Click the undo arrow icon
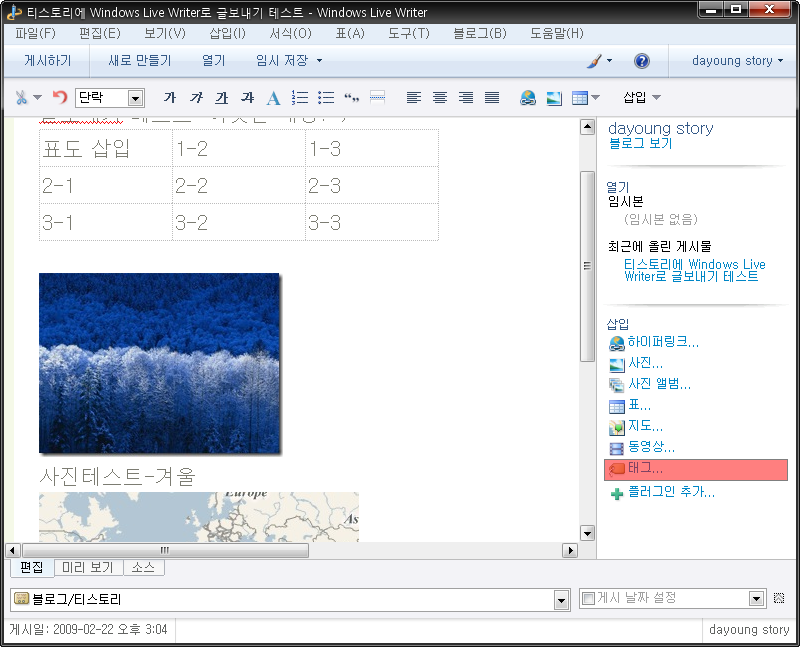Screen dimensions: 800x647 tap(60, 97)
